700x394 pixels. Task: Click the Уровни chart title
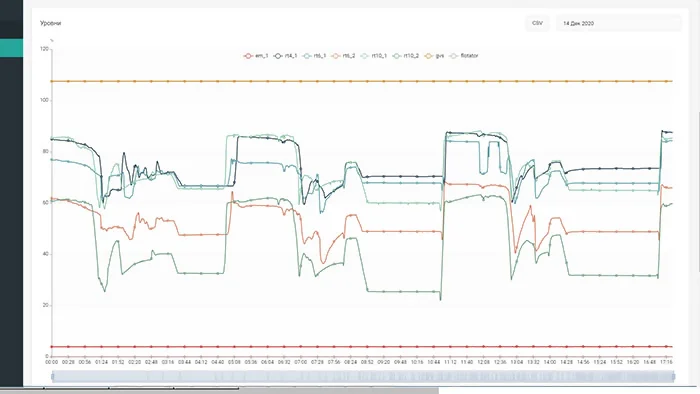[x=50, y=23]
